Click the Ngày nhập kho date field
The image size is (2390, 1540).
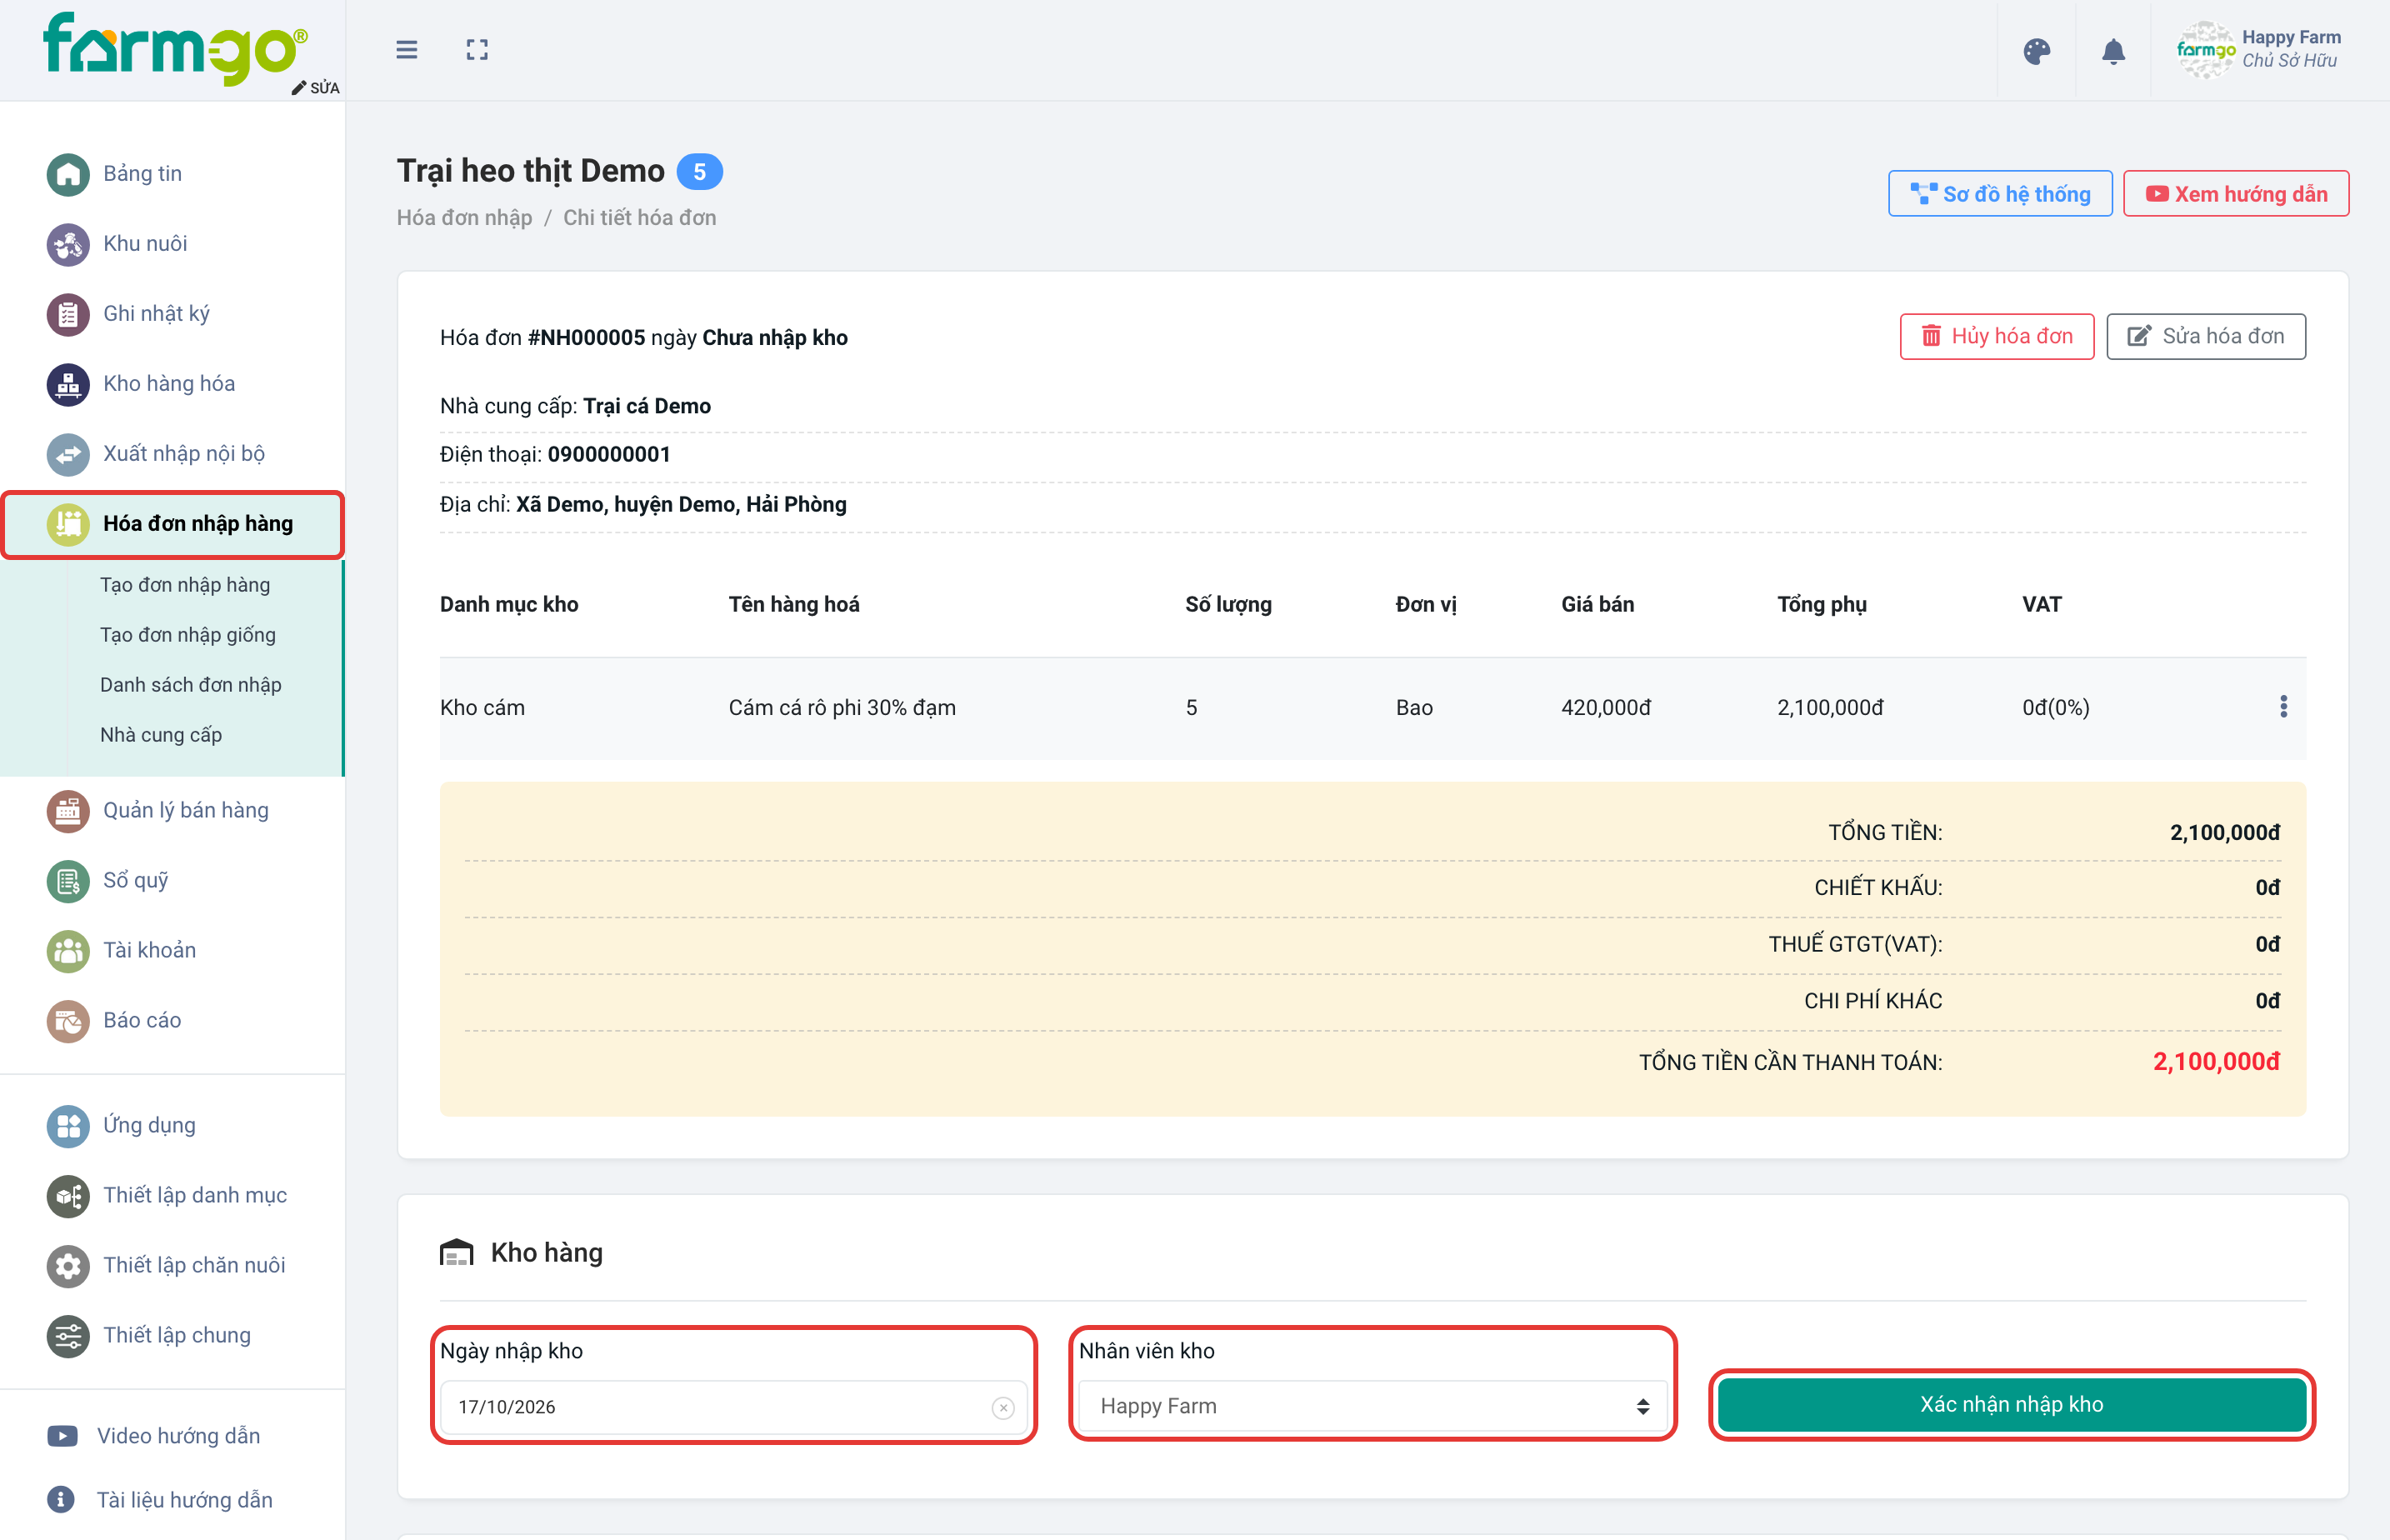coord(733,1407)
